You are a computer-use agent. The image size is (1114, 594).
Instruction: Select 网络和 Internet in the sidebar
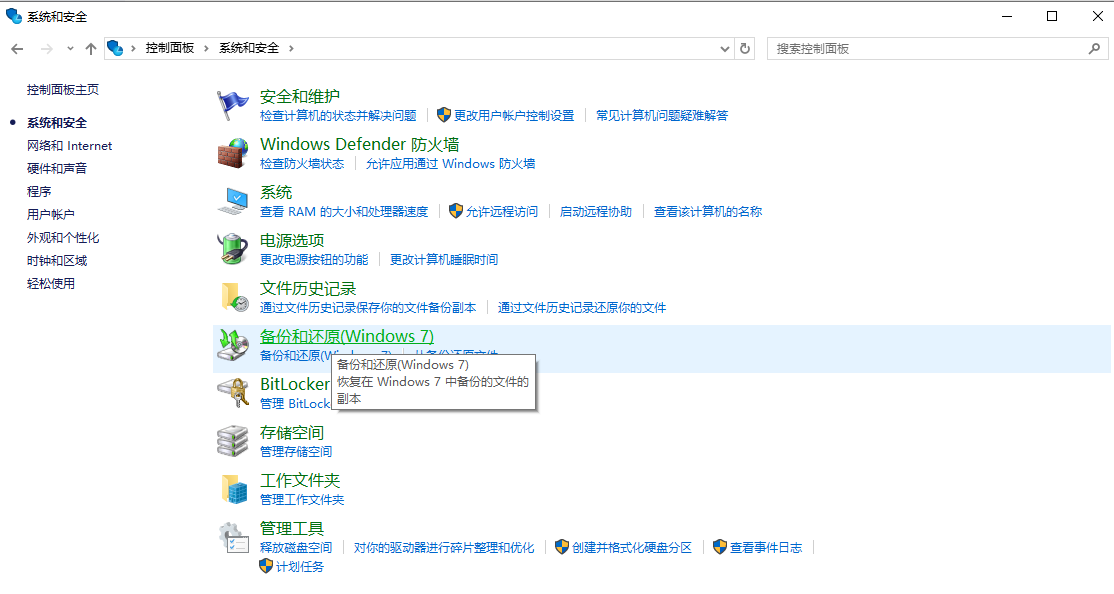click(69, 144)
